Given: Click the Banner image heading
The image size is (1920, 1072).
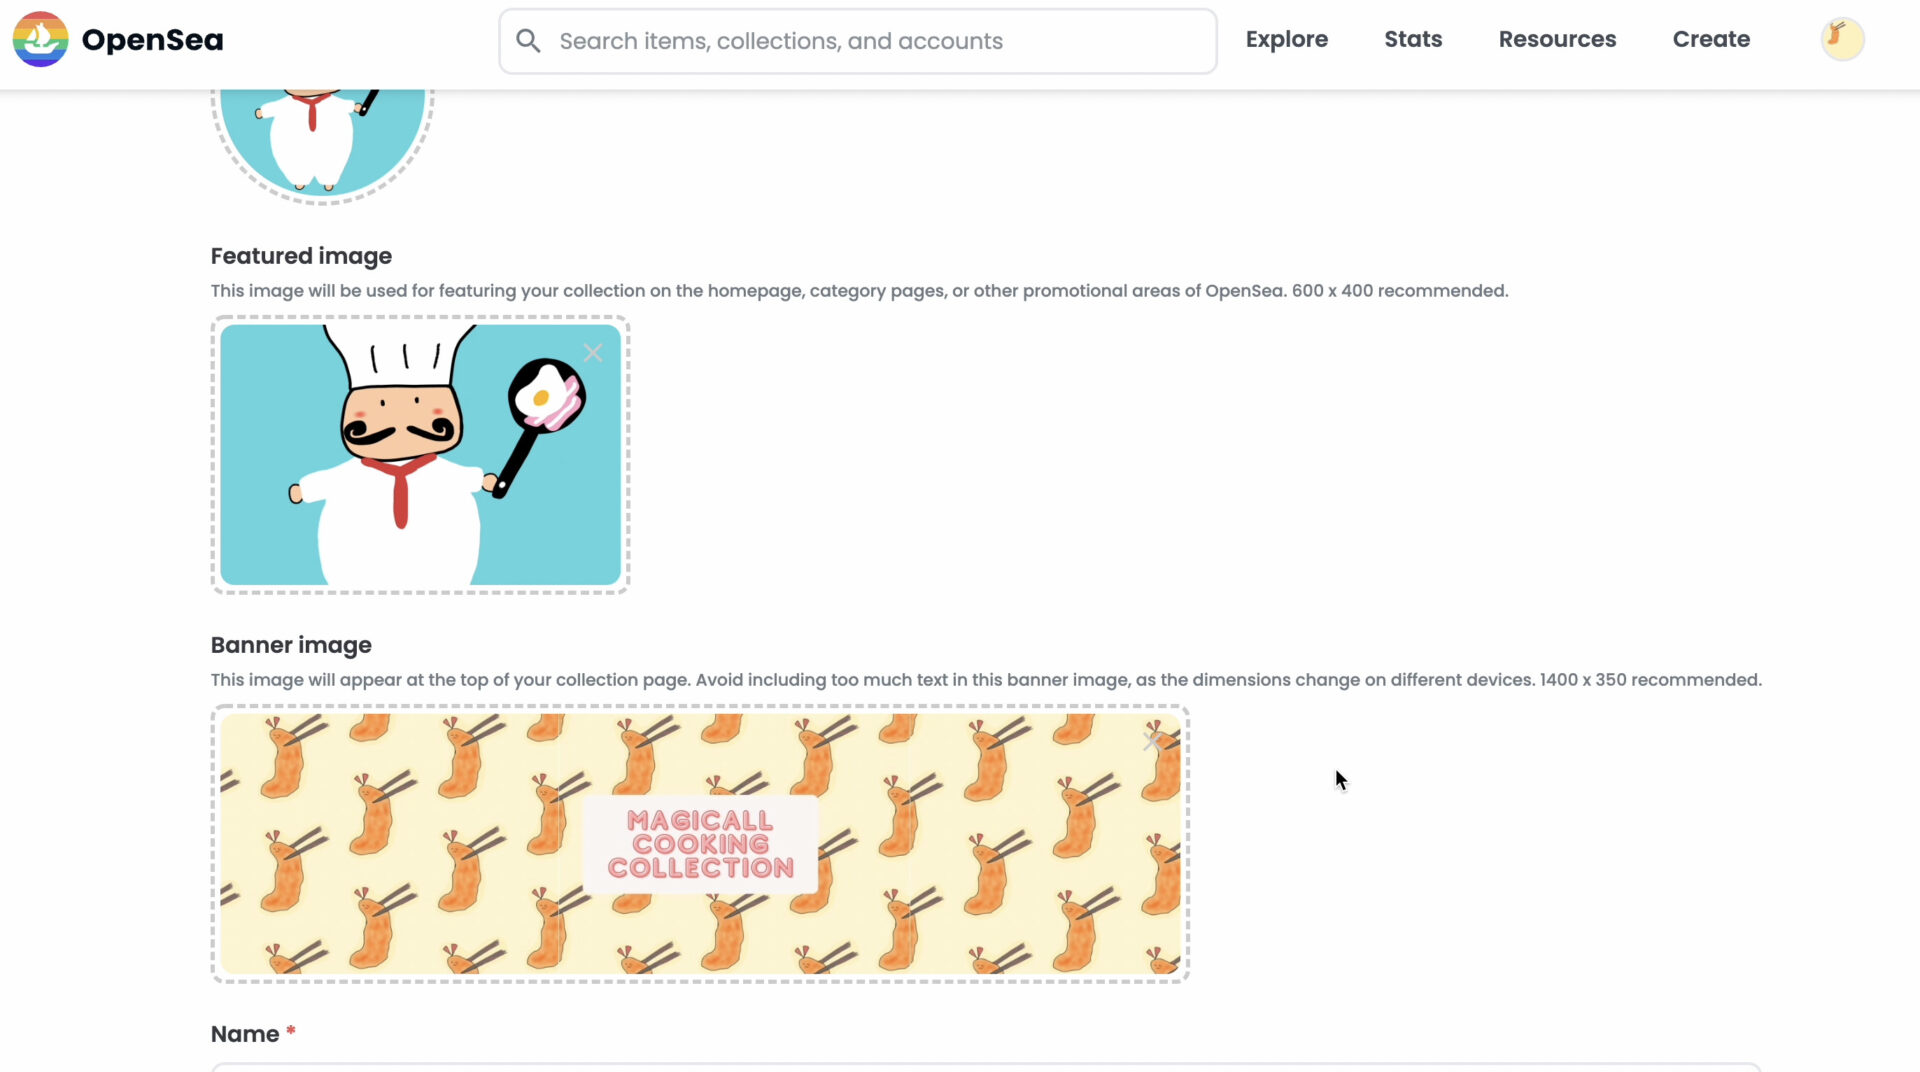Looking at the screenshot, I should 291,645.
